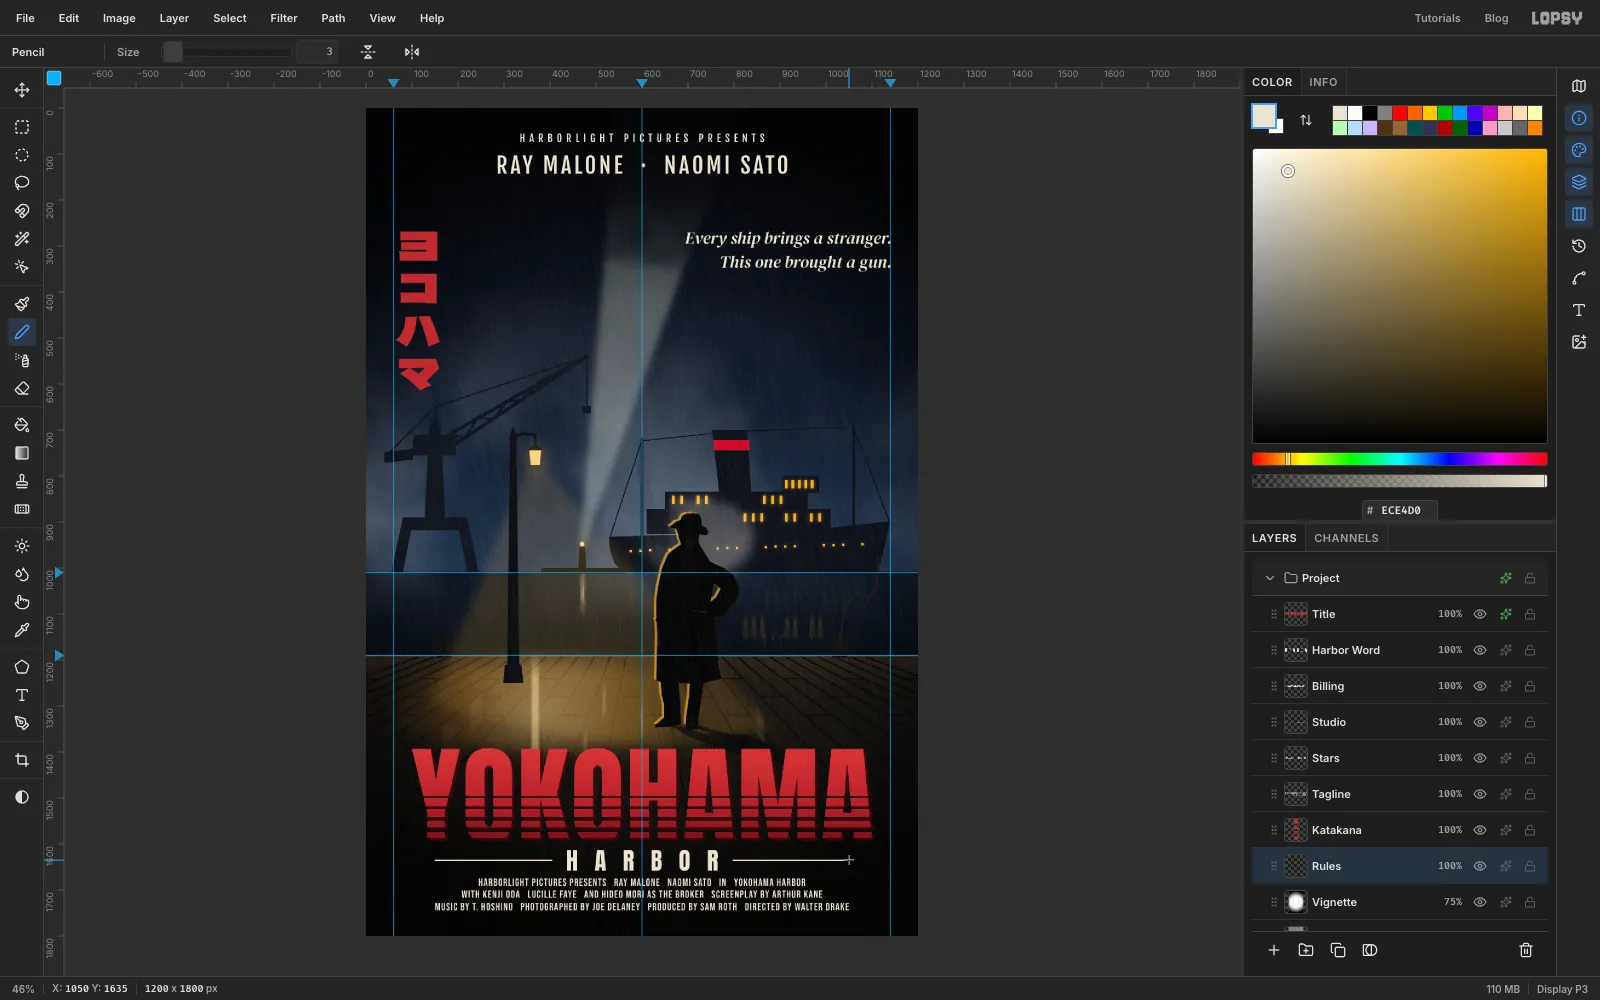Image resolution: width=1600 pixels, height=1000 pixels.
Task: Open the Blog link
Action: coord(1496,18)
